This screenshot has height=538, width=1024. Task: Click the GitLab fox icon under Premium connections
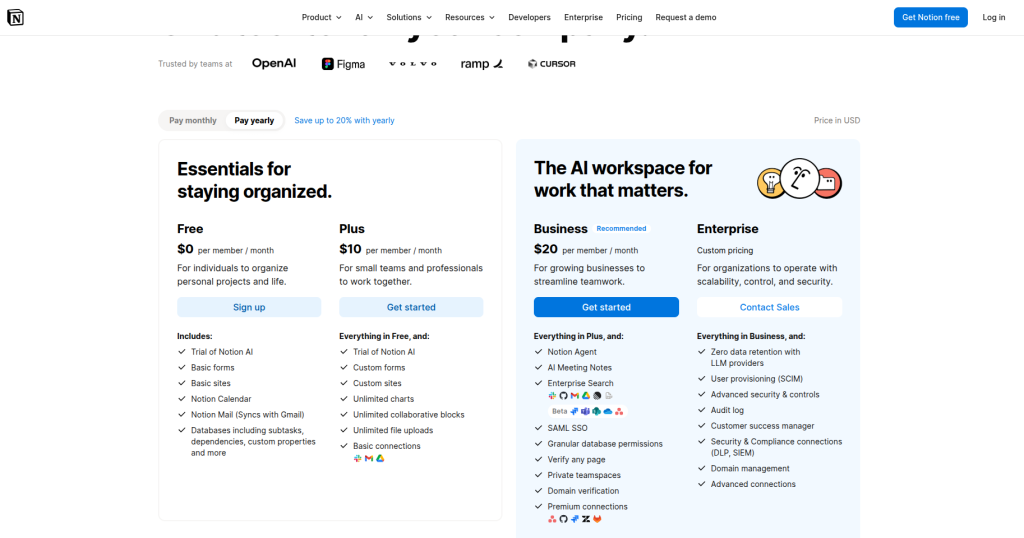pos(597,519)
